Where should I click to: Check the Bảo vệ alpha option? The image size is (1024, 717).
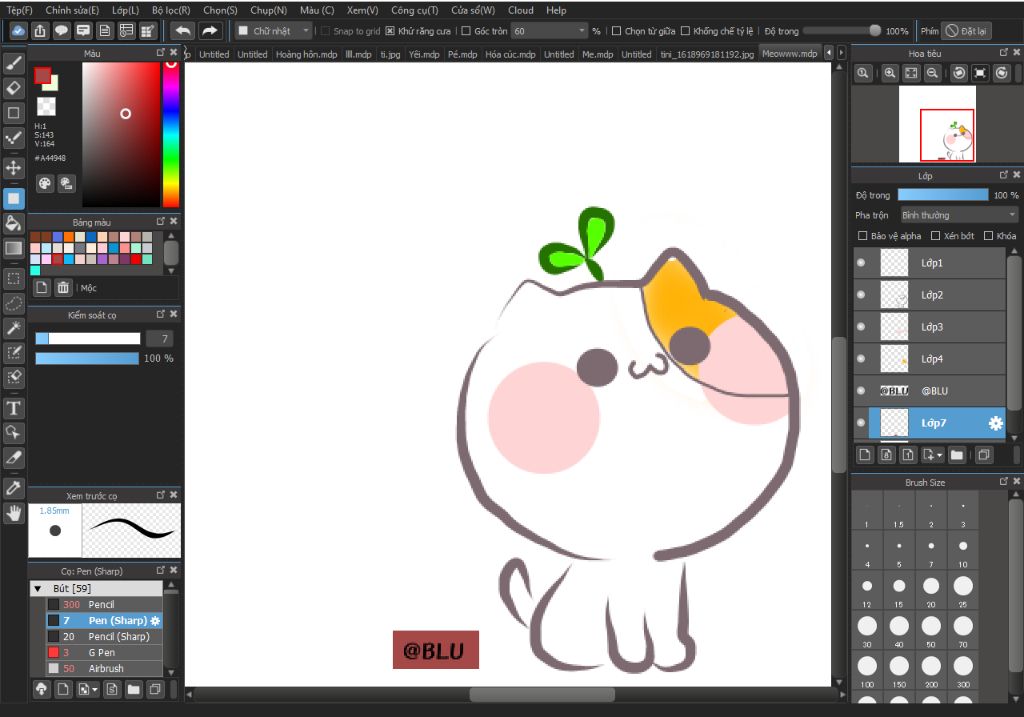click(x=862, y=236)
